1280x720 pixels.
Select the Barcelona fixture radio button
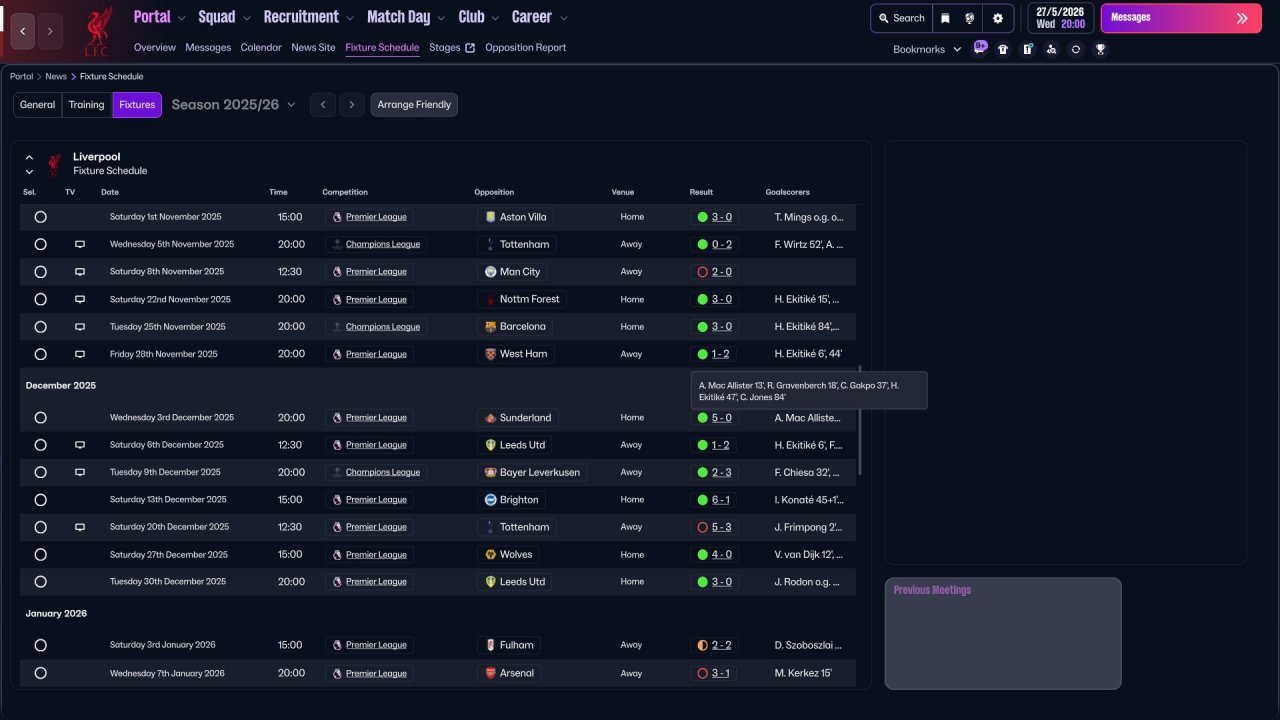(40, 327)
